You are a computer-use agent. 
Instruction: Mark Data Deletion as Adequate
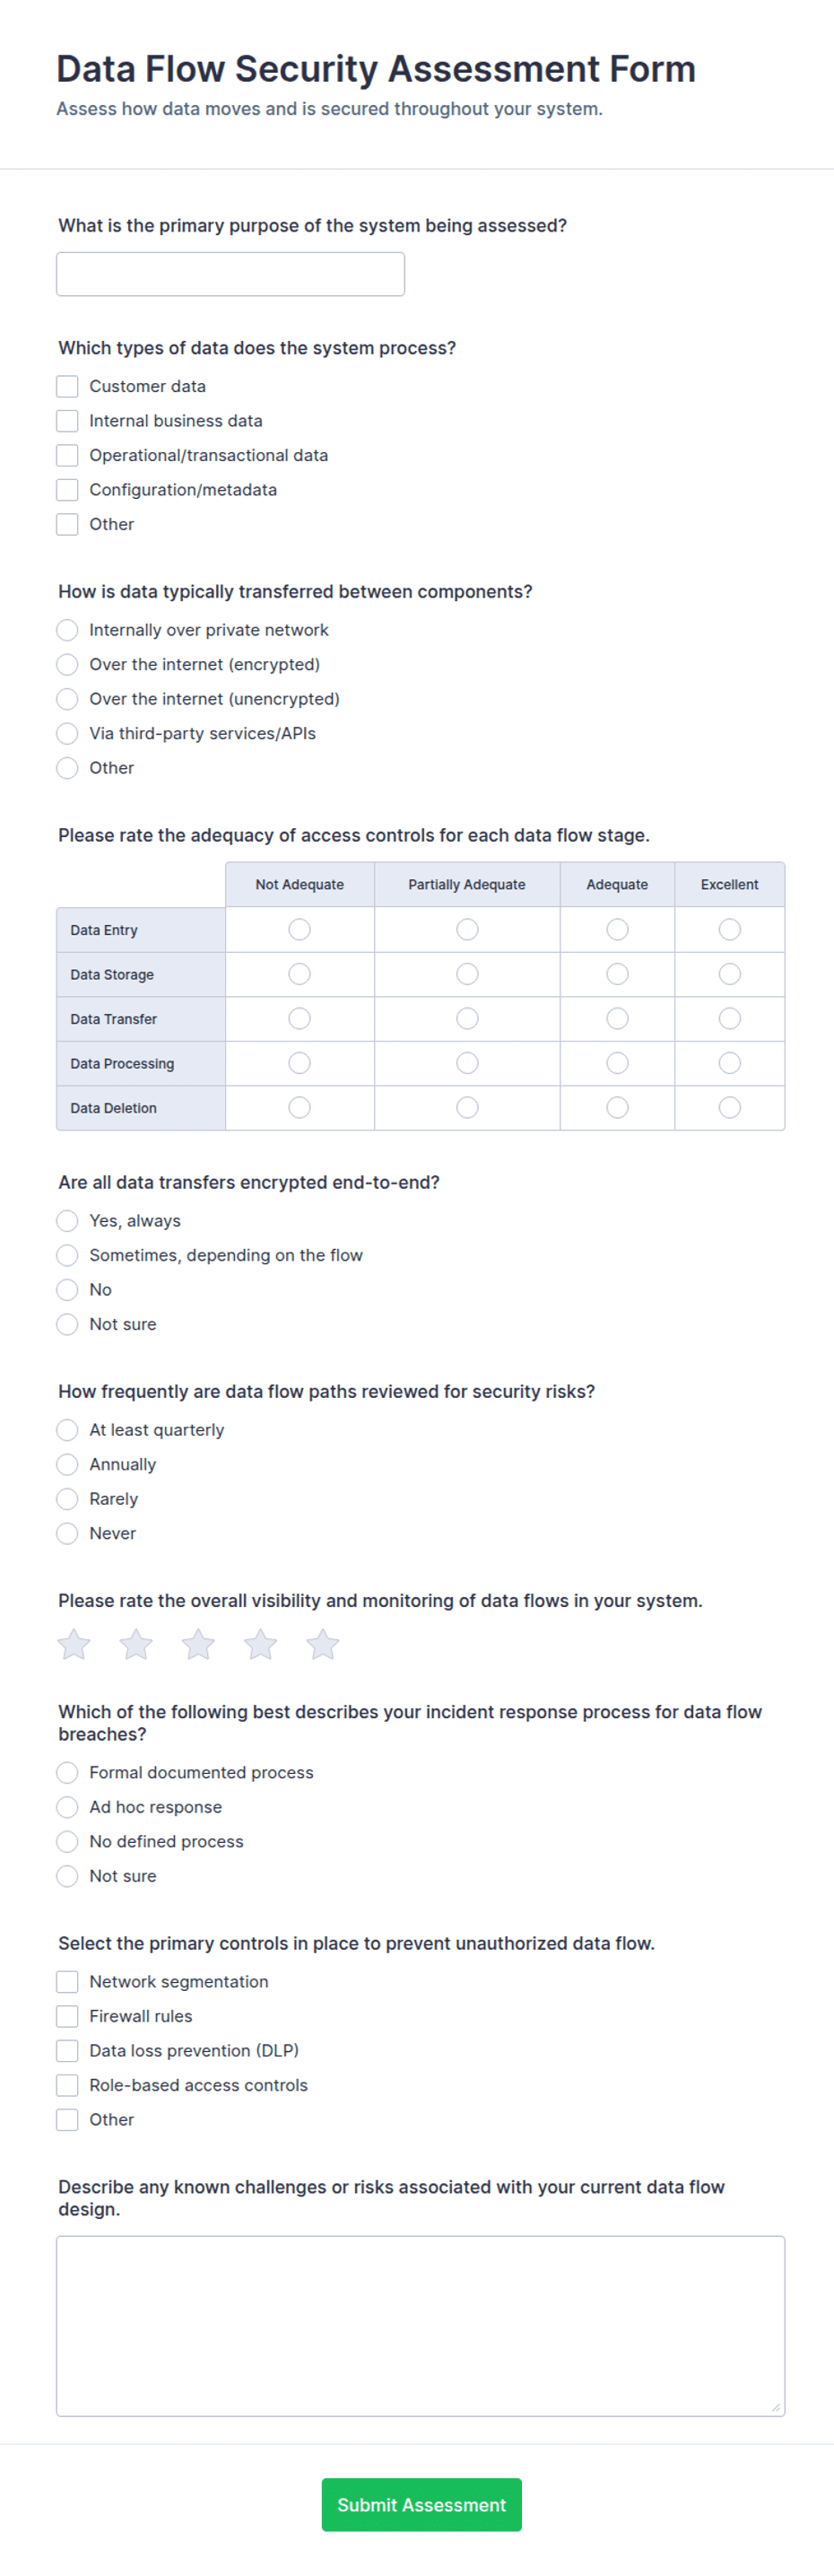618,1108
